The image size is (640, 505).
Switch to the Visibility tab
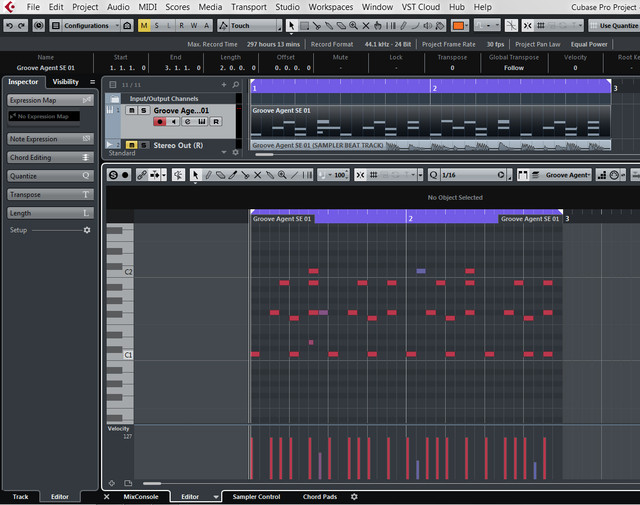65,82
